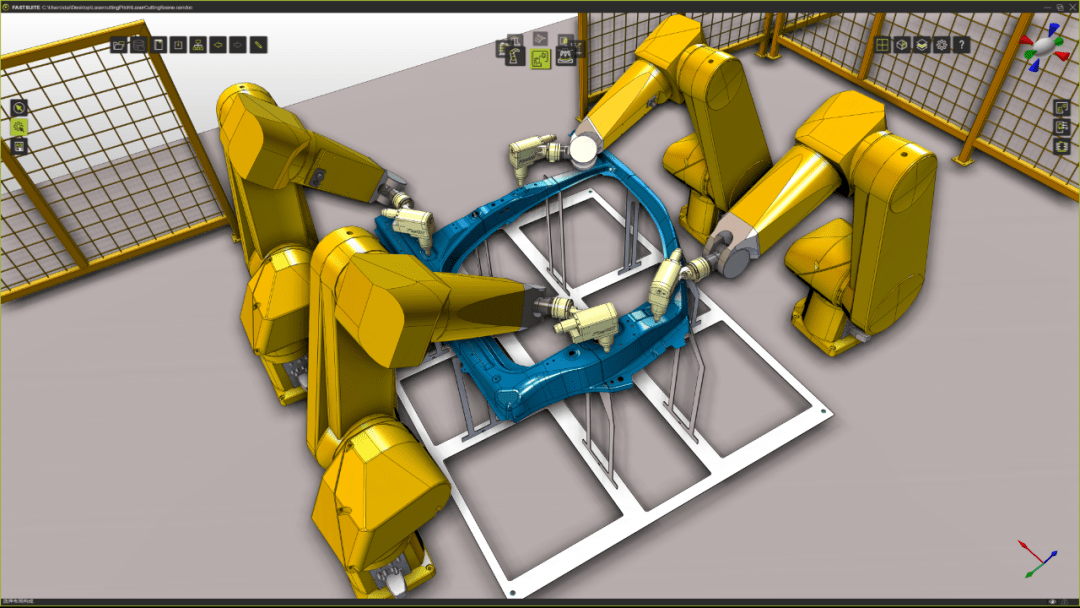Click the new document icon
Viewport: 1080px width, 608px height.
[x=158, y=45]
